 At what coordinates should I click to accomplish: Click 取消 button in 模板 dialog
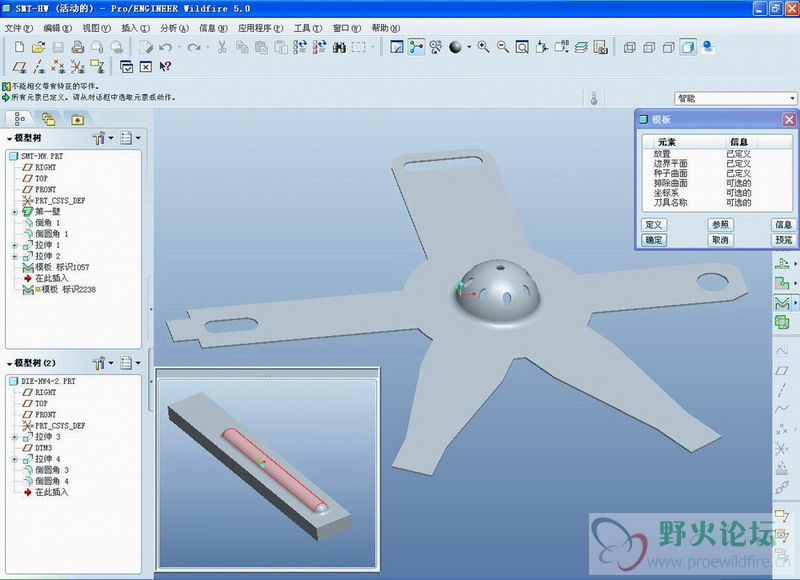pyautogui.click(x=720, y=240)
